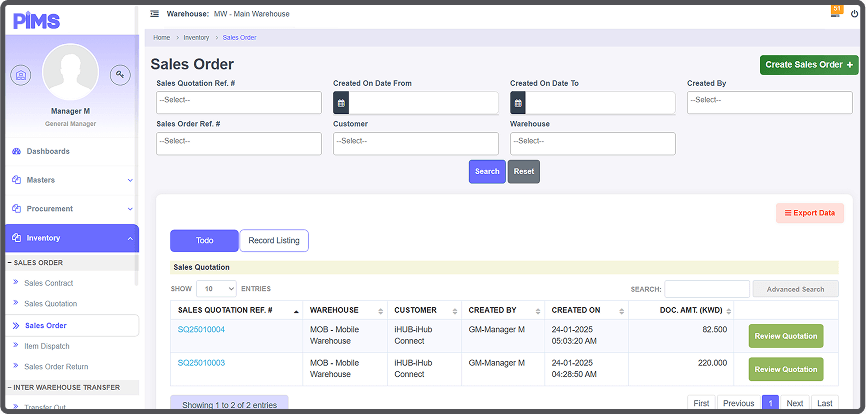
Task: Toggle sort on Created On column header
Action: (x=586, y=310)
